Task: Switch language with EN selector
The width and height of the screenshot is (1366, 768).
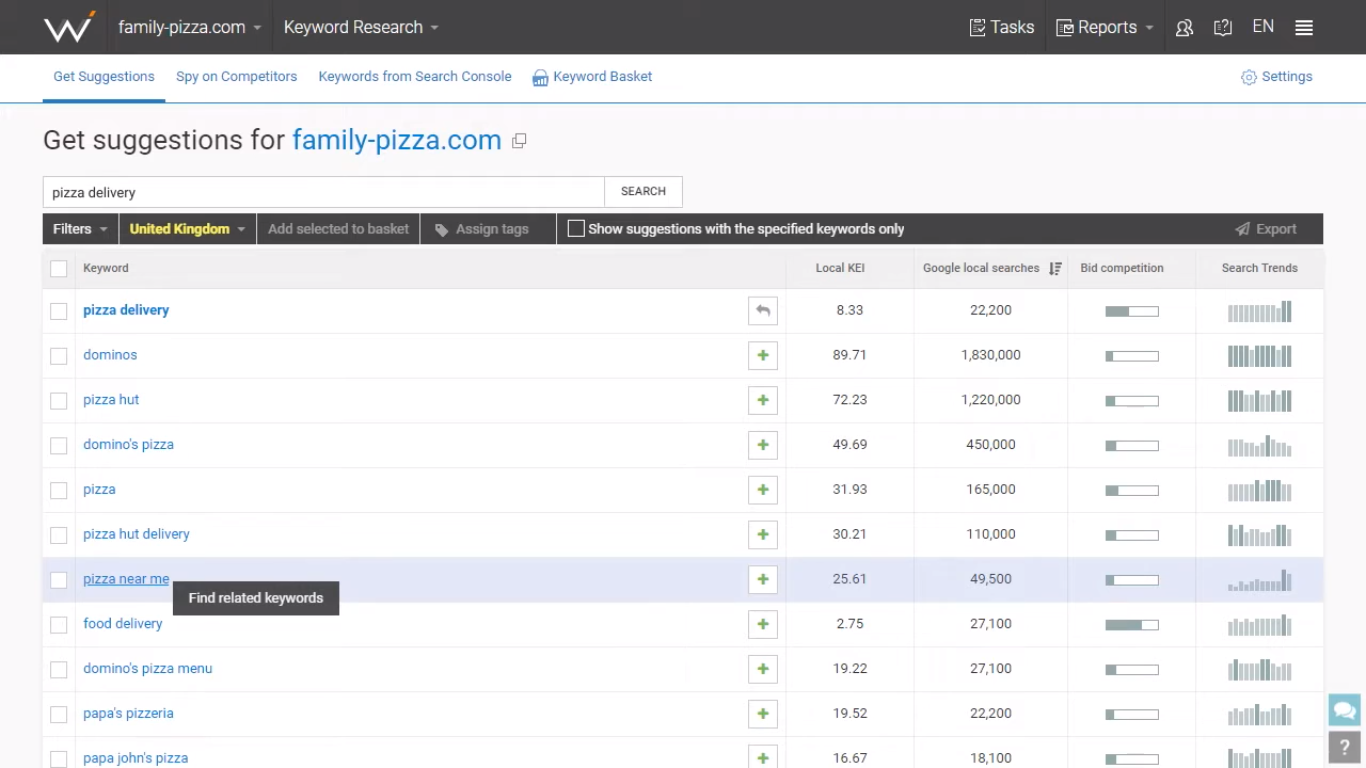Action: point(1263,27)
